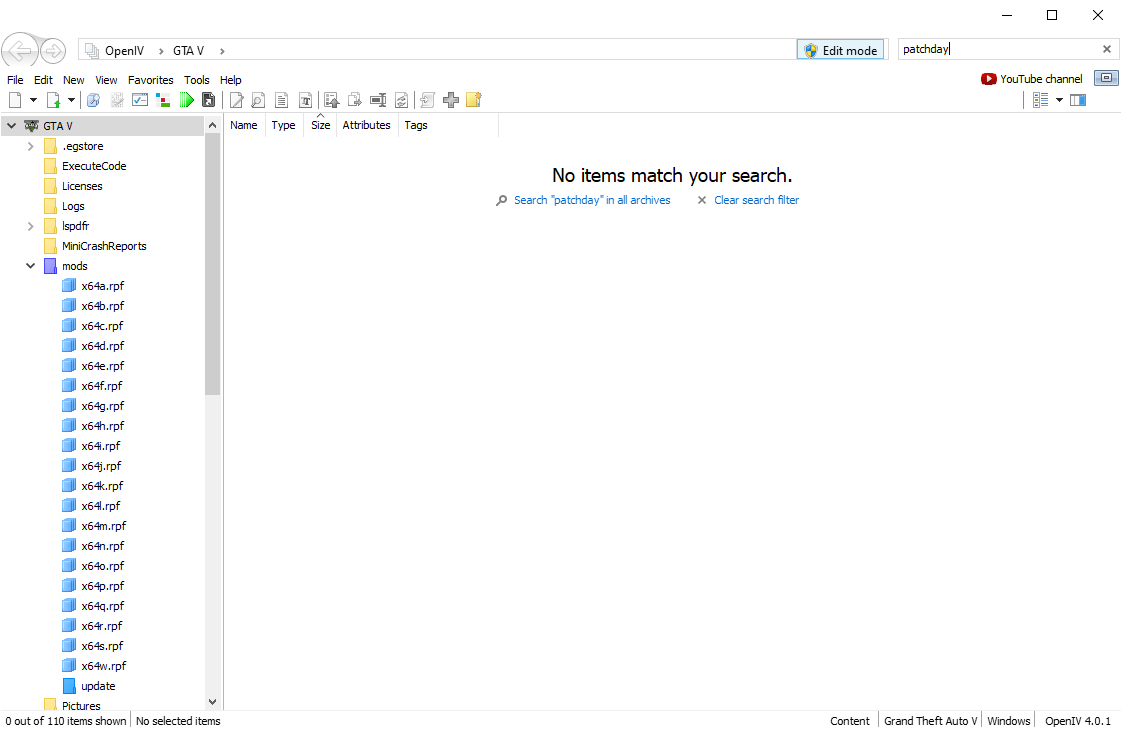Go forward with the forward arrow

coord(52,51)
